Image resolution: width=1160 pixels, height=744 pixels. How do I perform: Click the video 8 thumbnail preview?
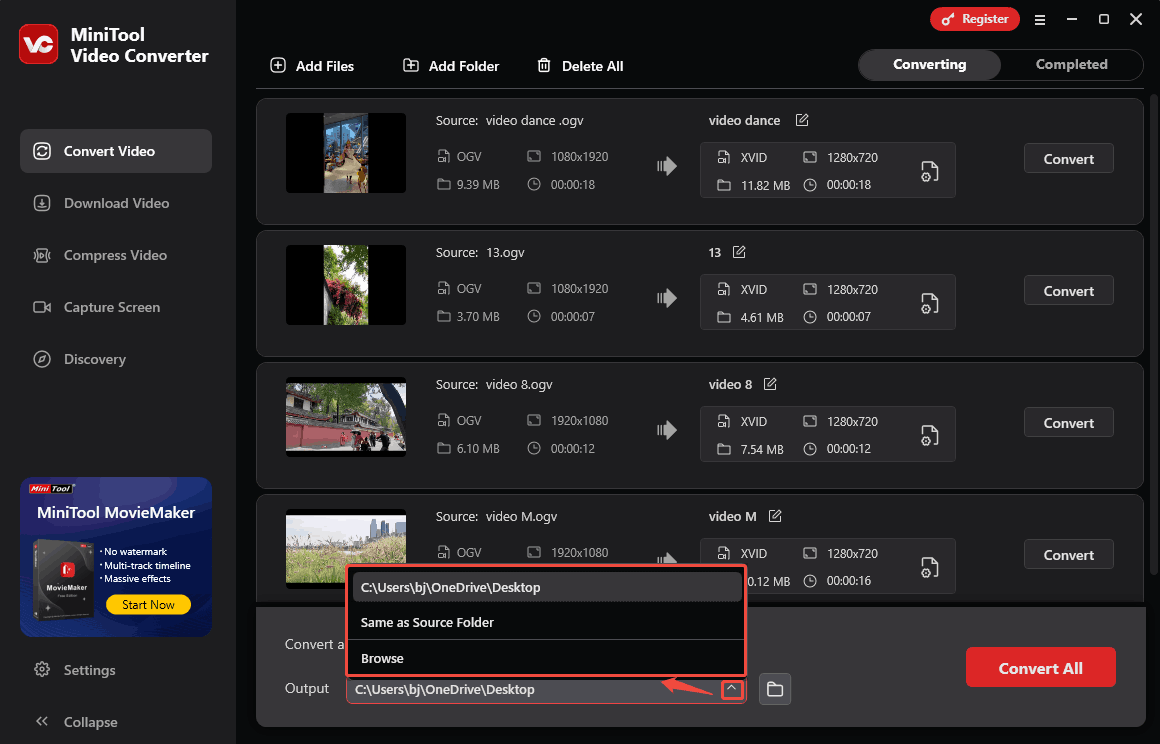[346, 417]
